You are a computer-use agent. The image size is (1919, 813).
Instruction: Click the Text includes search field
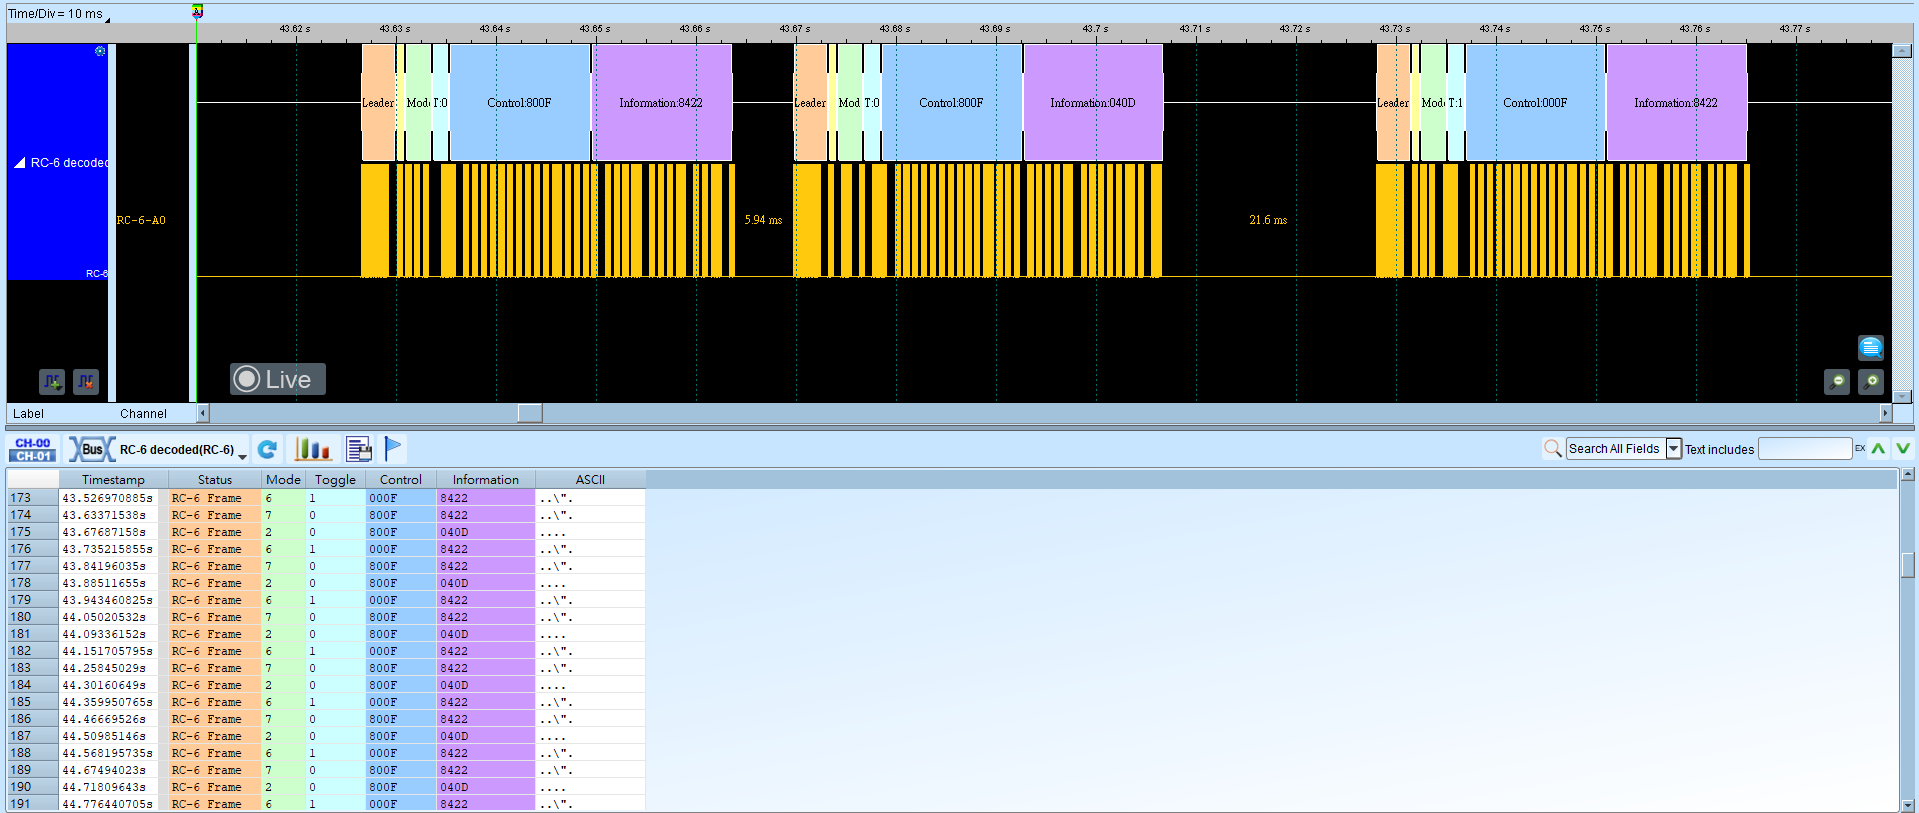pos(1805,449)
